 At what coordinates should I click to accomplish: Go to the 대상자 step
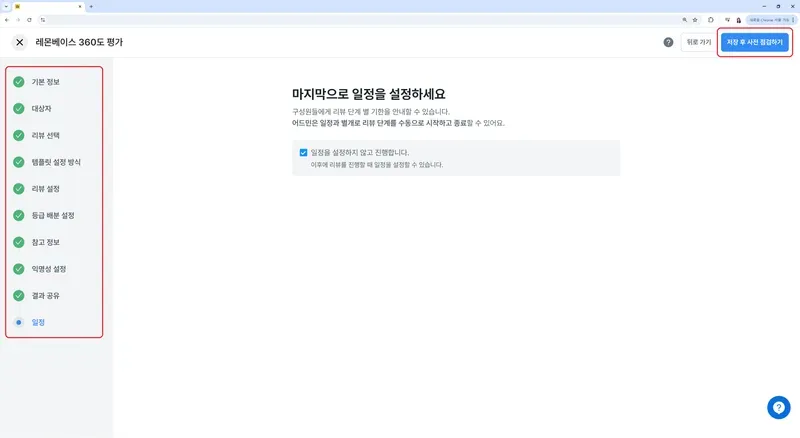[41, 109]
